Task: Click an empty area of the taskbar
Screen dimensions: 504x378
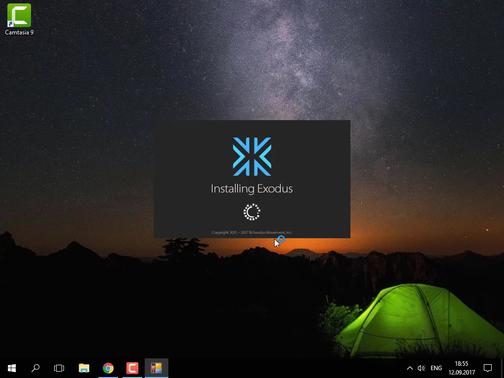Action: (x=283, y=368)
